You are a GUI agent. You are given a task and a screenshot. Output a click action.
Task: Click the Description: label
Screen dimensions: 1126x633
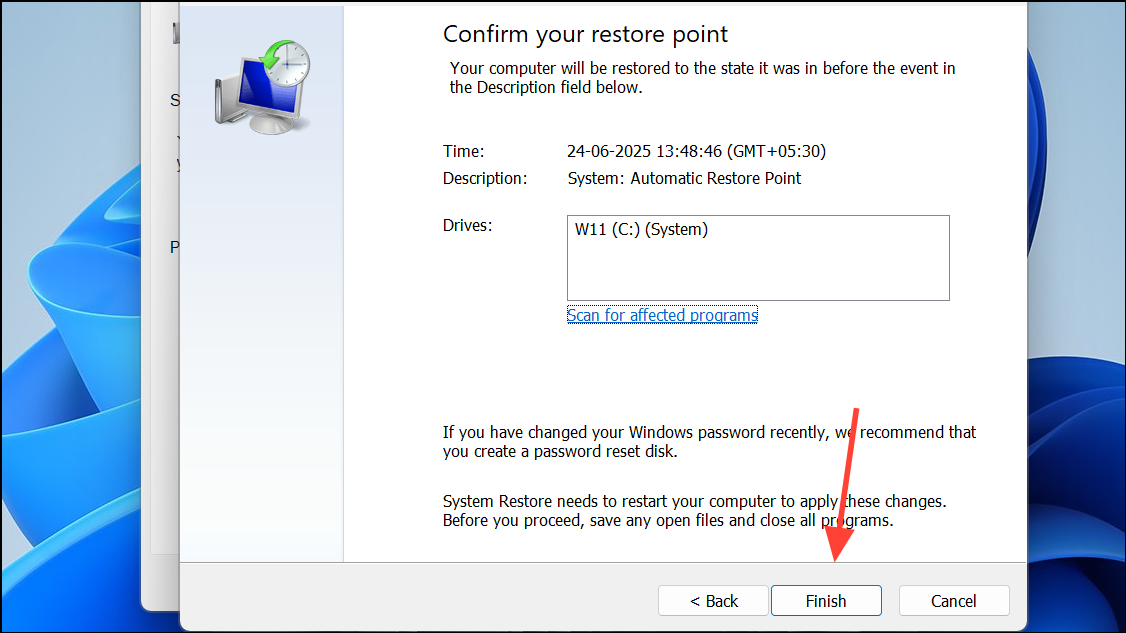tap(484, 178)
